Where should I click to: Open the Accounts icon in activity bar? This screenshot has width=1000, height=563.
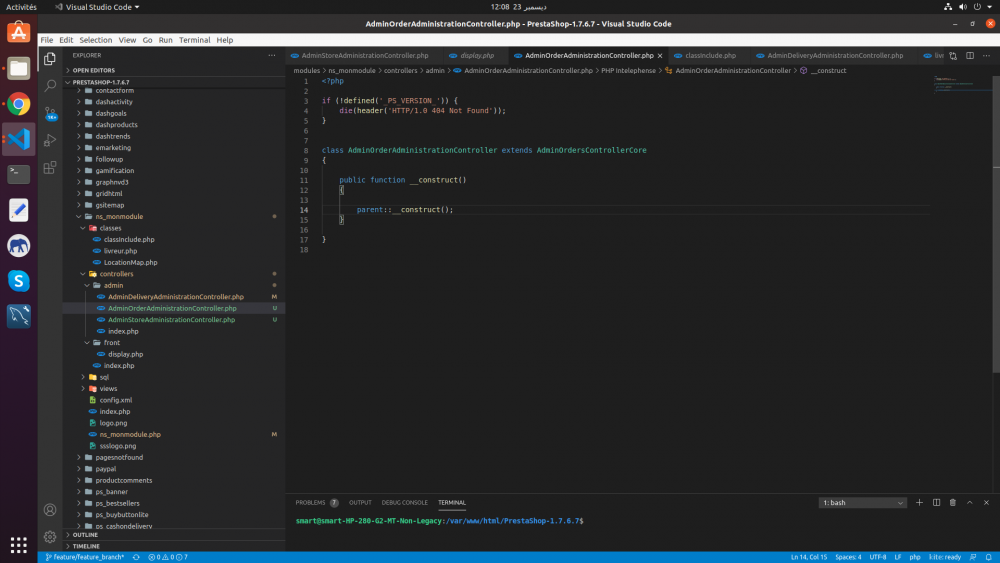pos(50,510)
